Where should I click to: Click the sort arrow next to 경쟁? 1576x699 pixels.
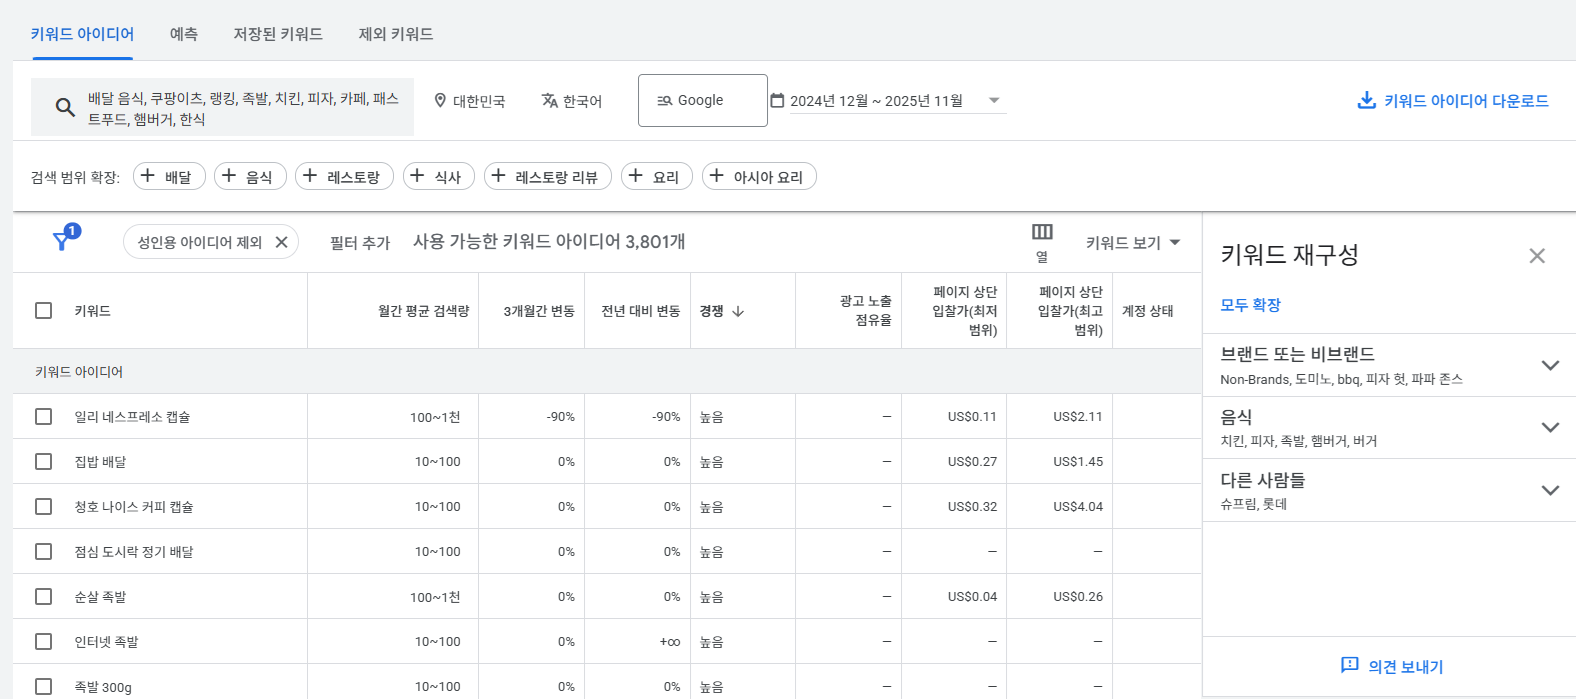(x=738, y=311)
